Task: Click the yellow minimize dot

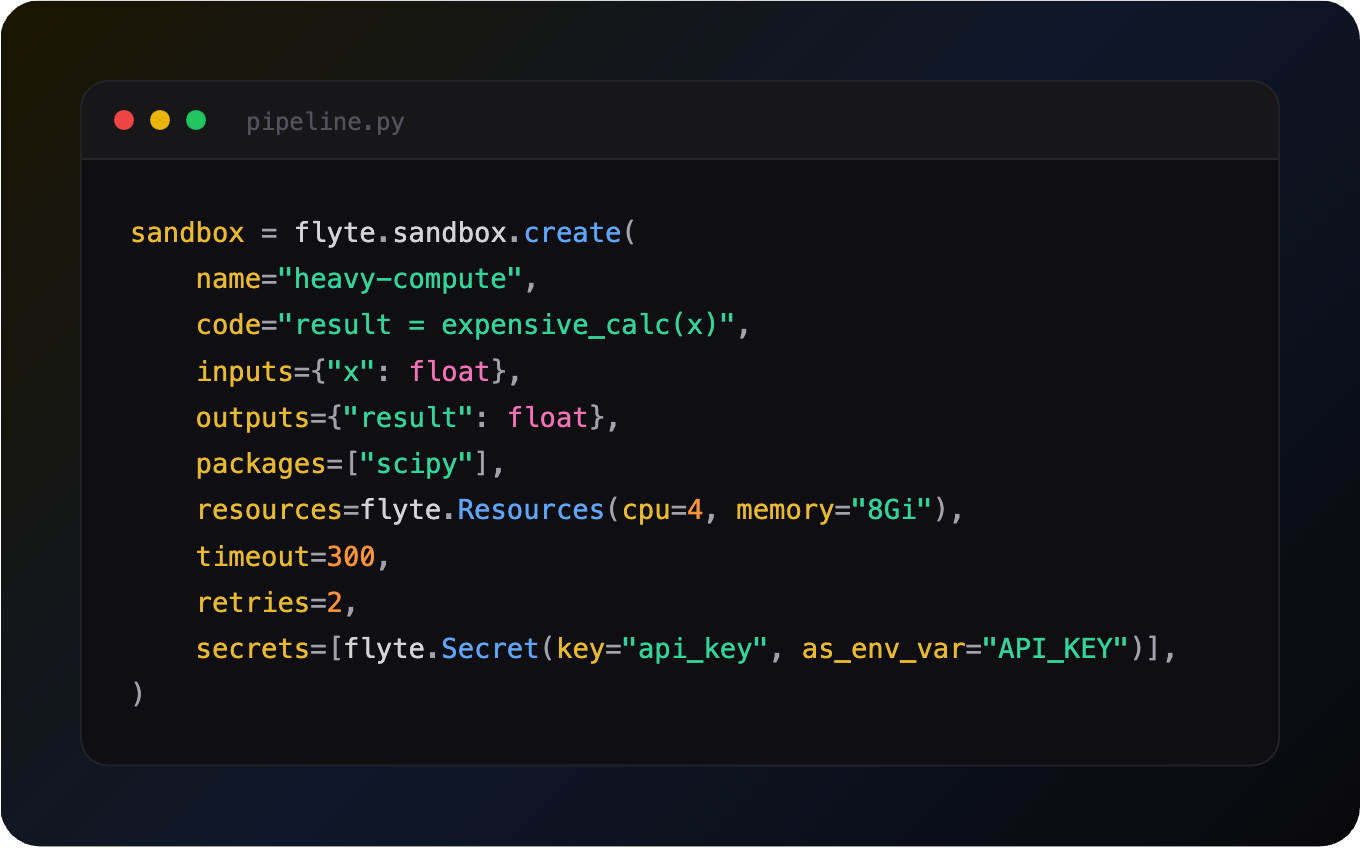Action: (160, 120)
